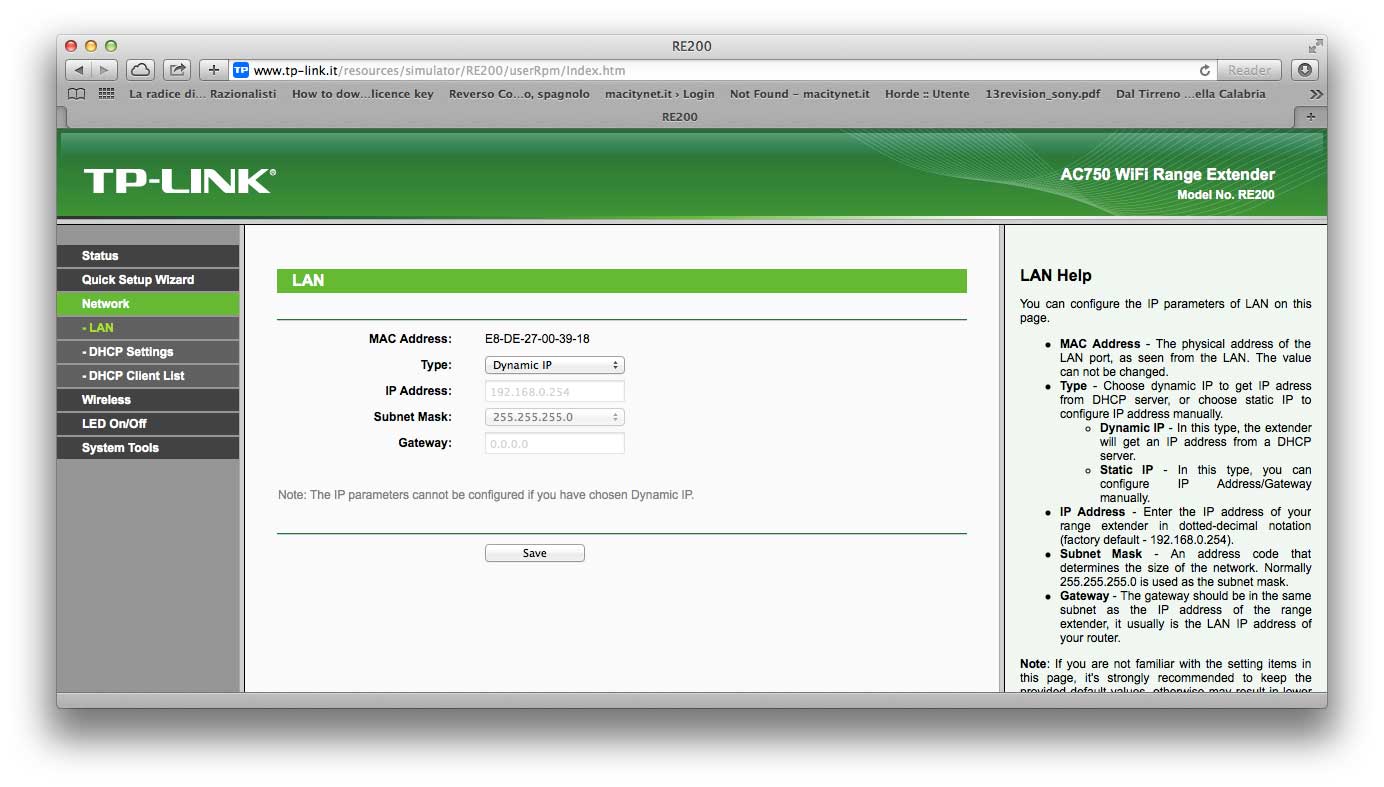The image size is (1384, 787).
Task: Click the 'IP Address:' field label
Action: (x=418, y=391)
